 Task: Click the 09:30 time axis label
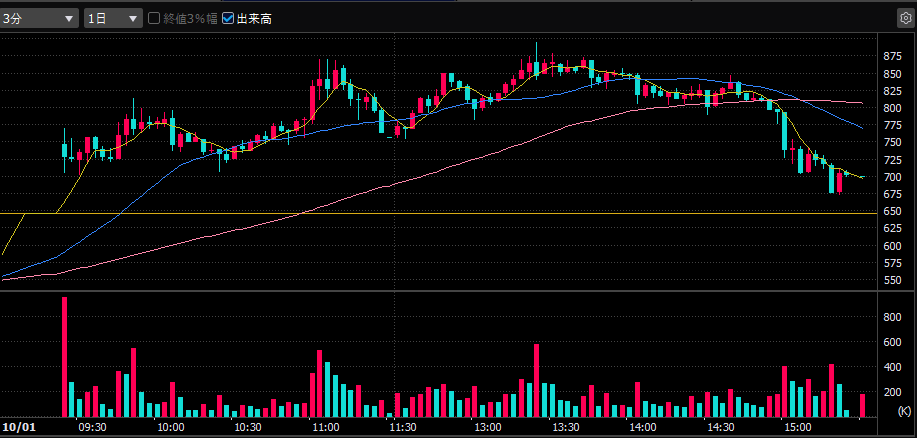pyautogui.click(x=92, y=427)
